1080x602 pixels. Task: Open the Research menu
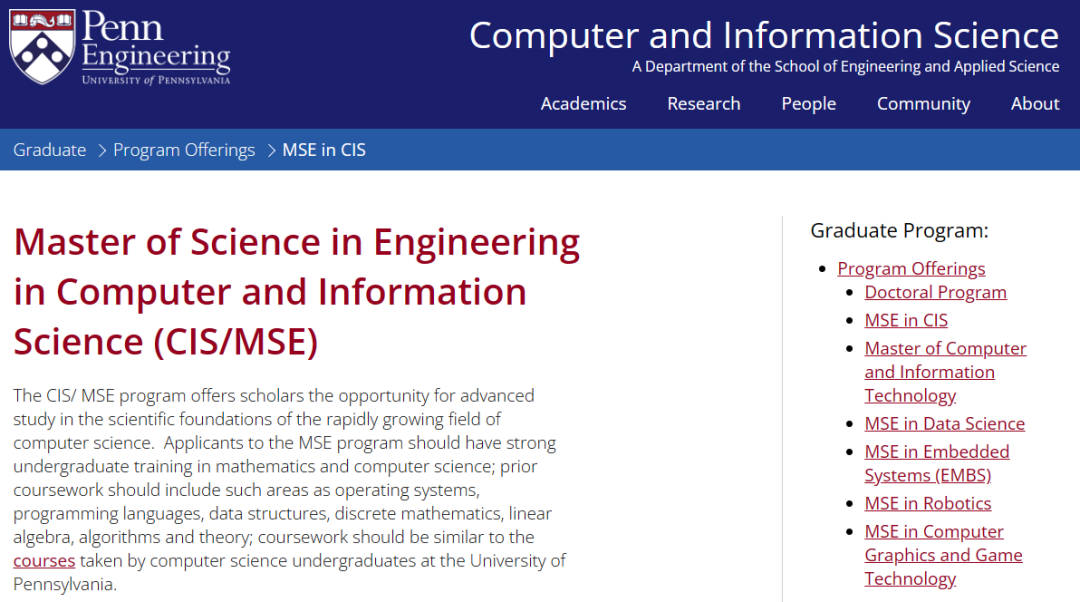pos(704,104)
